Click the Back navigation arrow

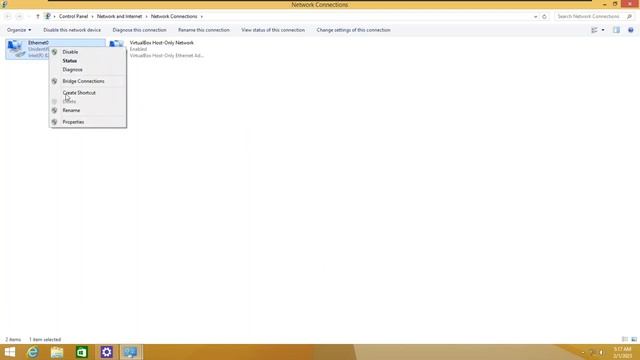click(x=8, y=16)
